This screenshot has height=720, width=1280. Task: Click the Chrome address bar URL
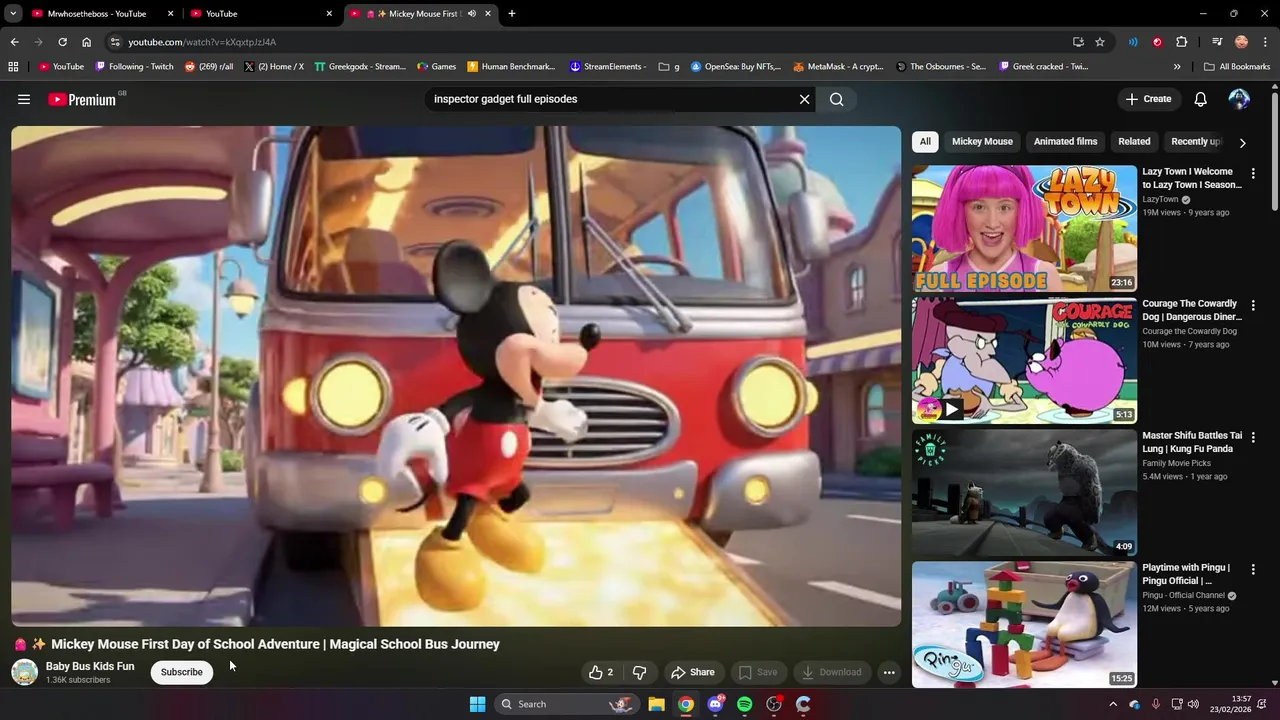tap(202, 42)
